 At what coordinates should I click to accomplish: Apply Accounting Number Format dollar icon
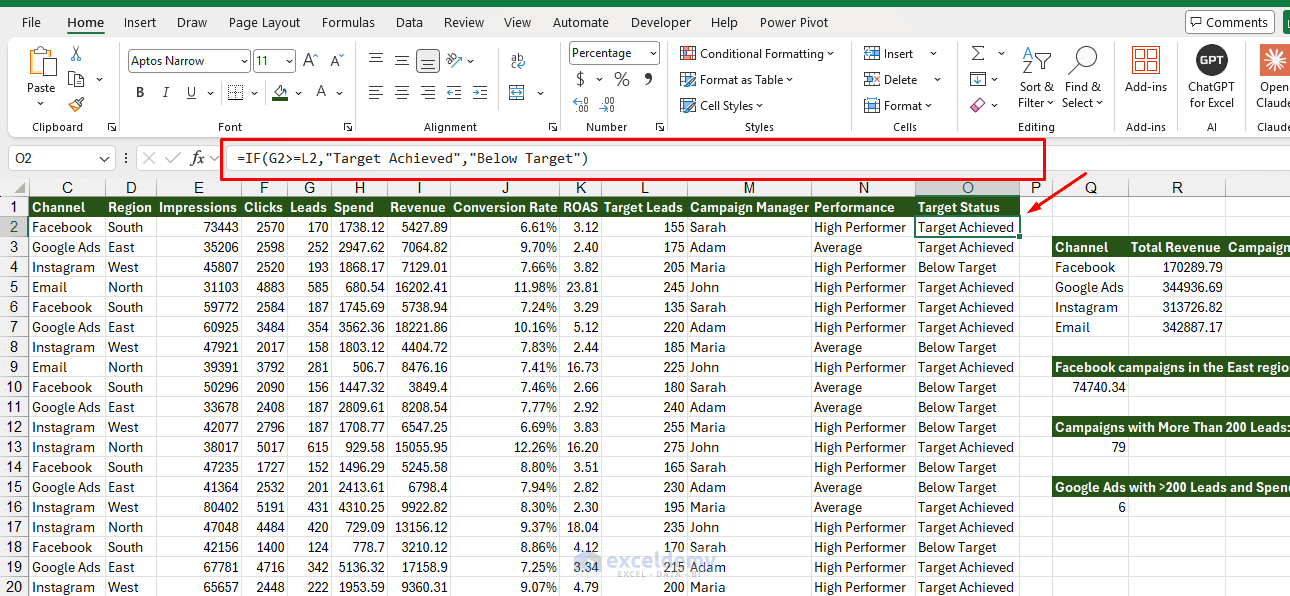581,79
